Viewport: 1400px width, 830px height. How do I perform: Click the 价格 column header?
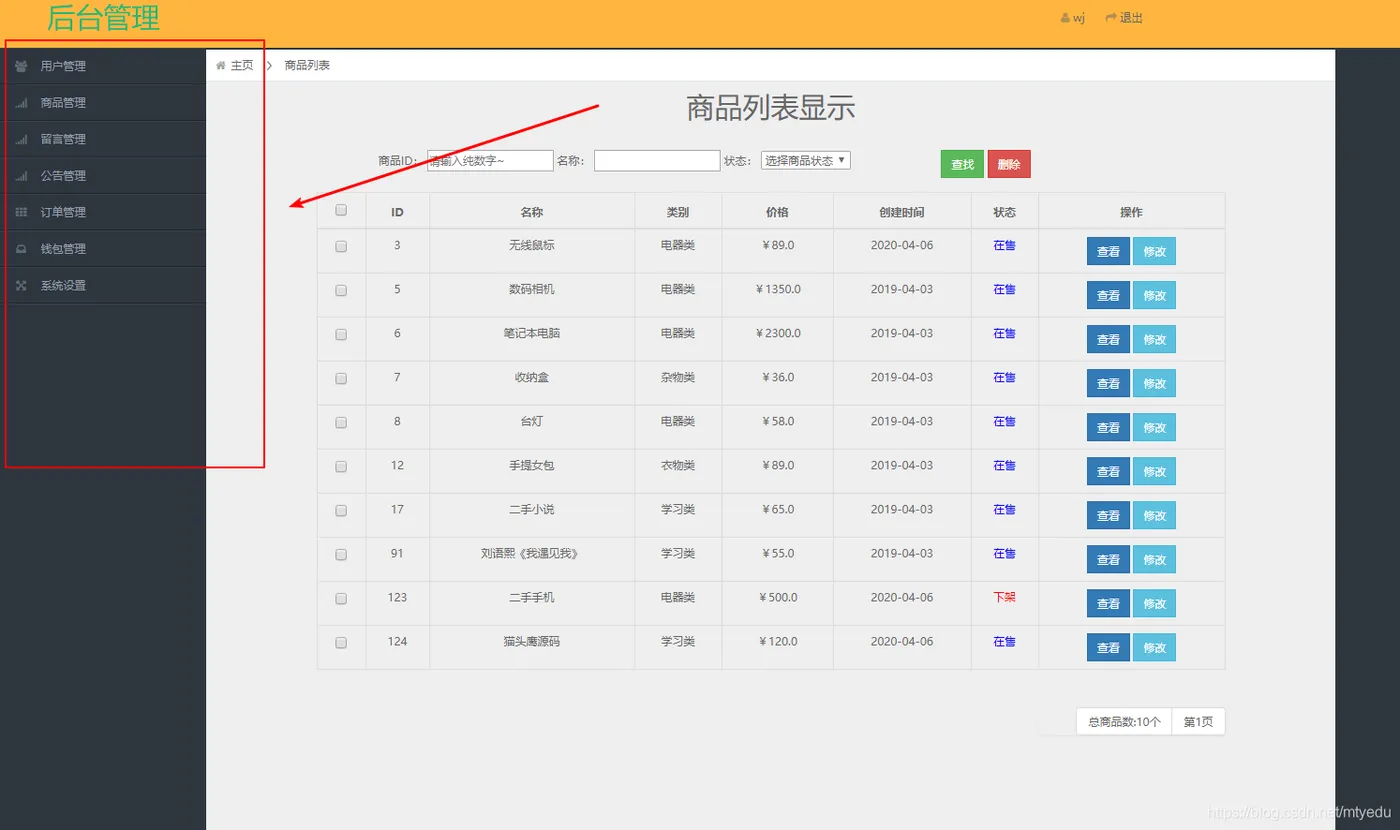click(x=777, y=212)
